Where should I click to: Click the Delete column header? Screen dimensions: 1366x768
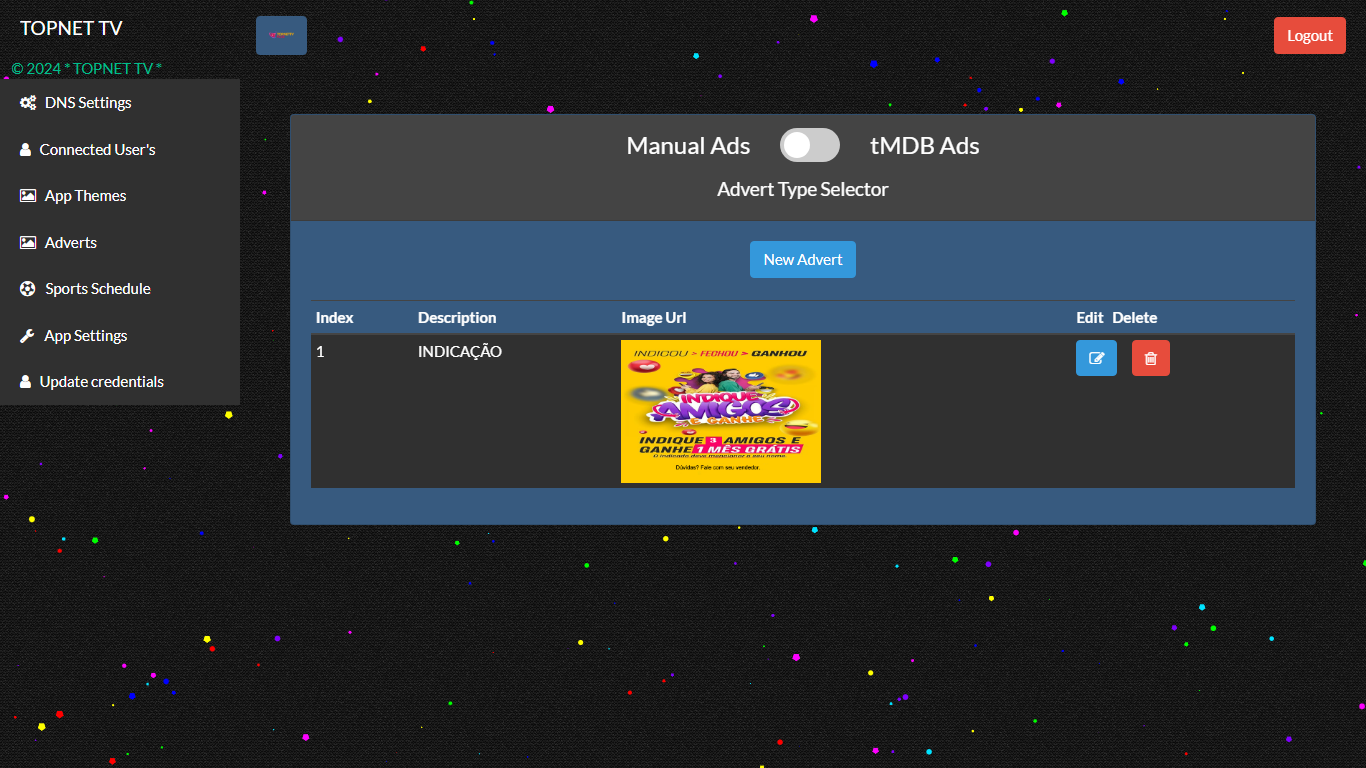(1135, 317)
